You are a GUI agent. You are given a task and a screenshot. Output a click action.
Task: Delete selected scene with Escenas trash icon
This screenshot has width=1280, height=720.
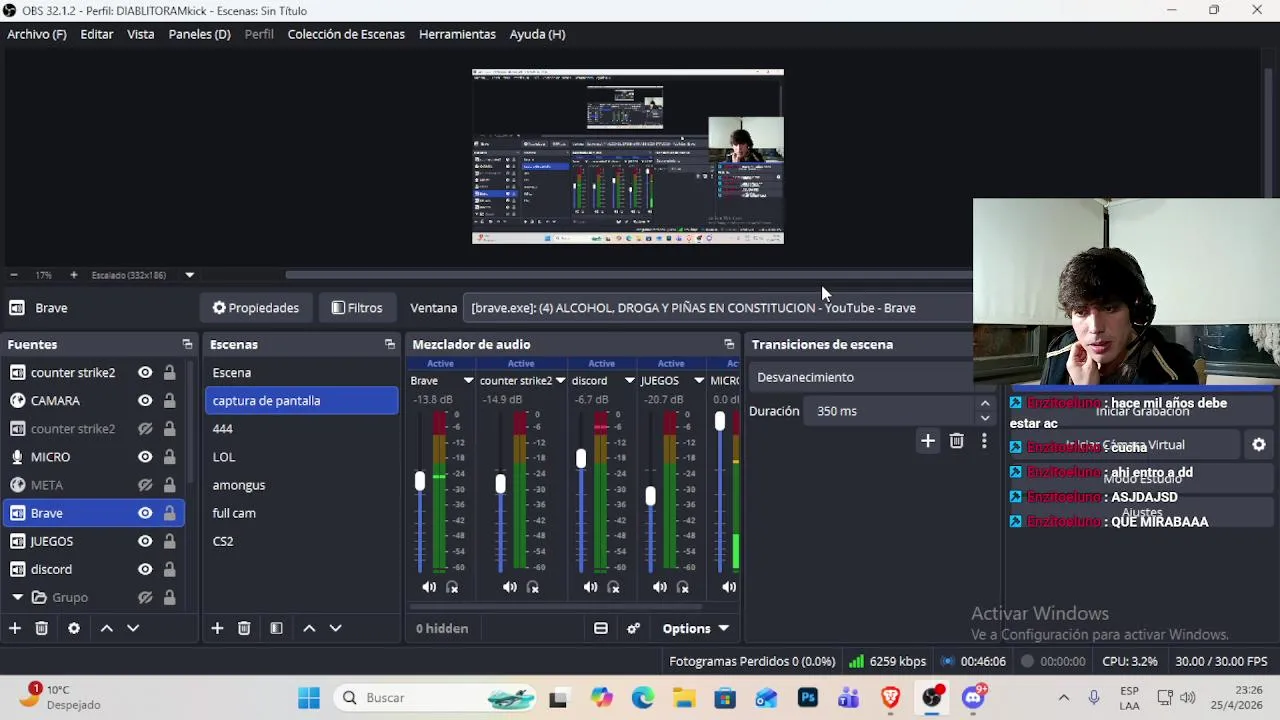tap(244, 628)
